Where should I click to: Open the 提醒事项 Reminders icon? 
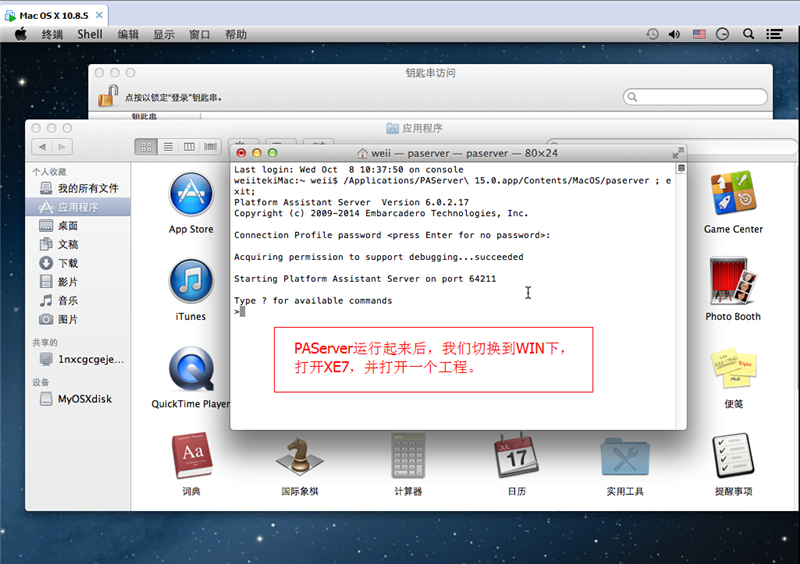[733, 455]
